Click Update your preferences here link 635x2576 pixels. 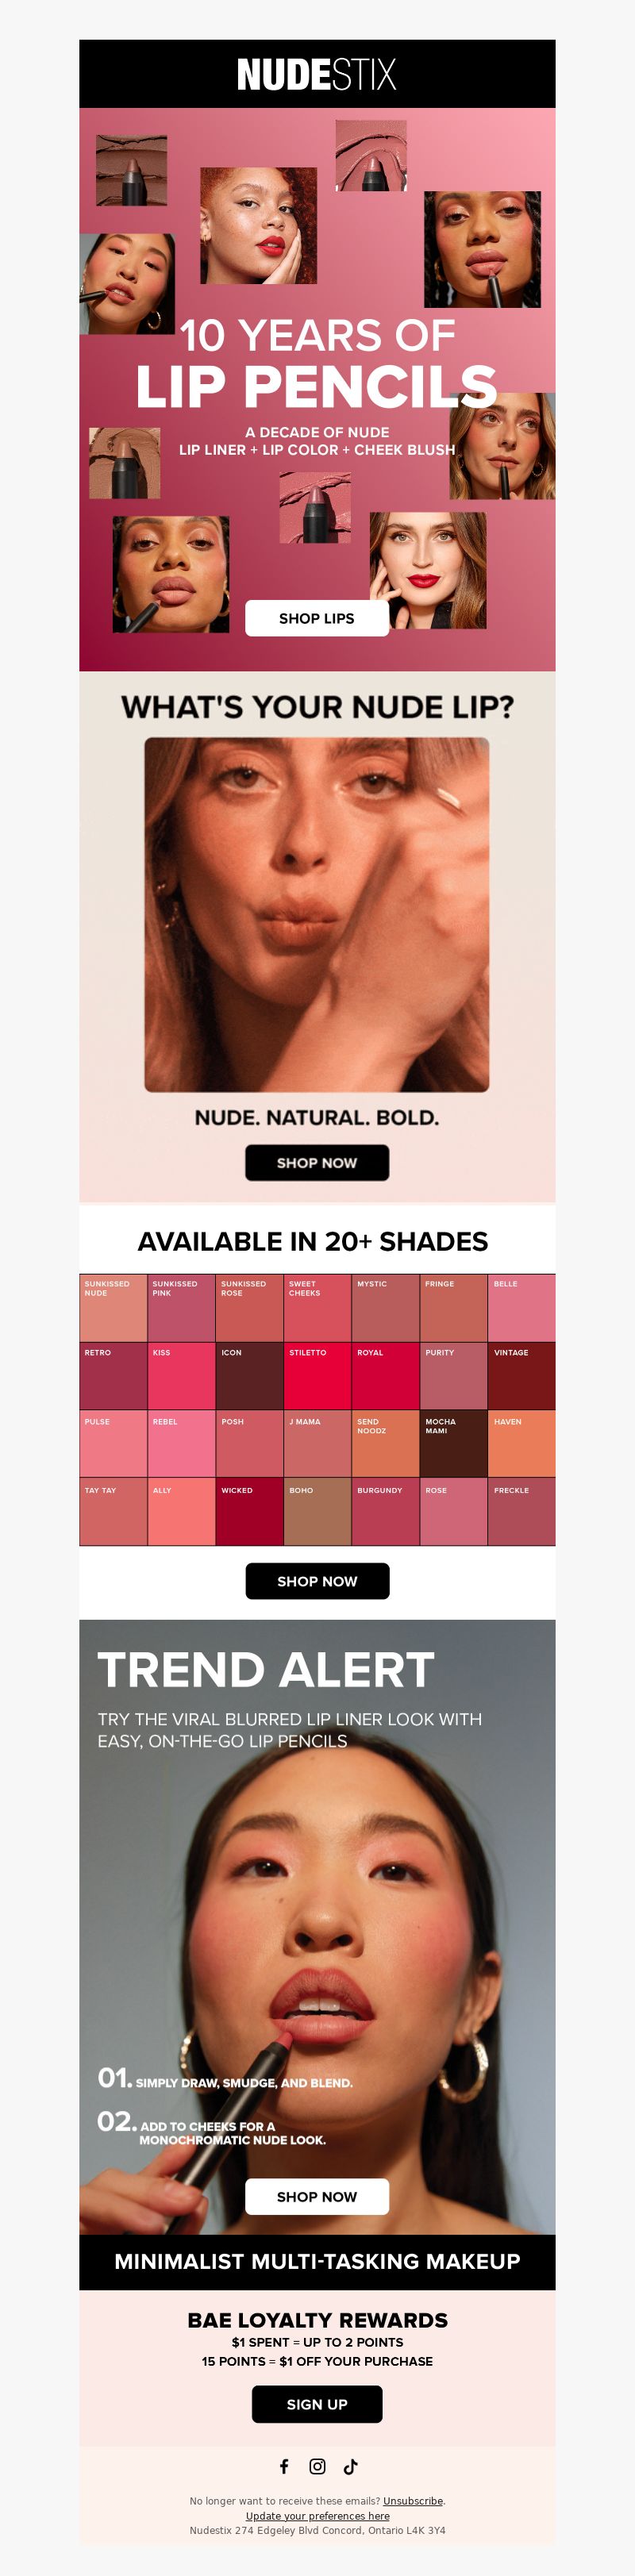[x=317, y=2515]
